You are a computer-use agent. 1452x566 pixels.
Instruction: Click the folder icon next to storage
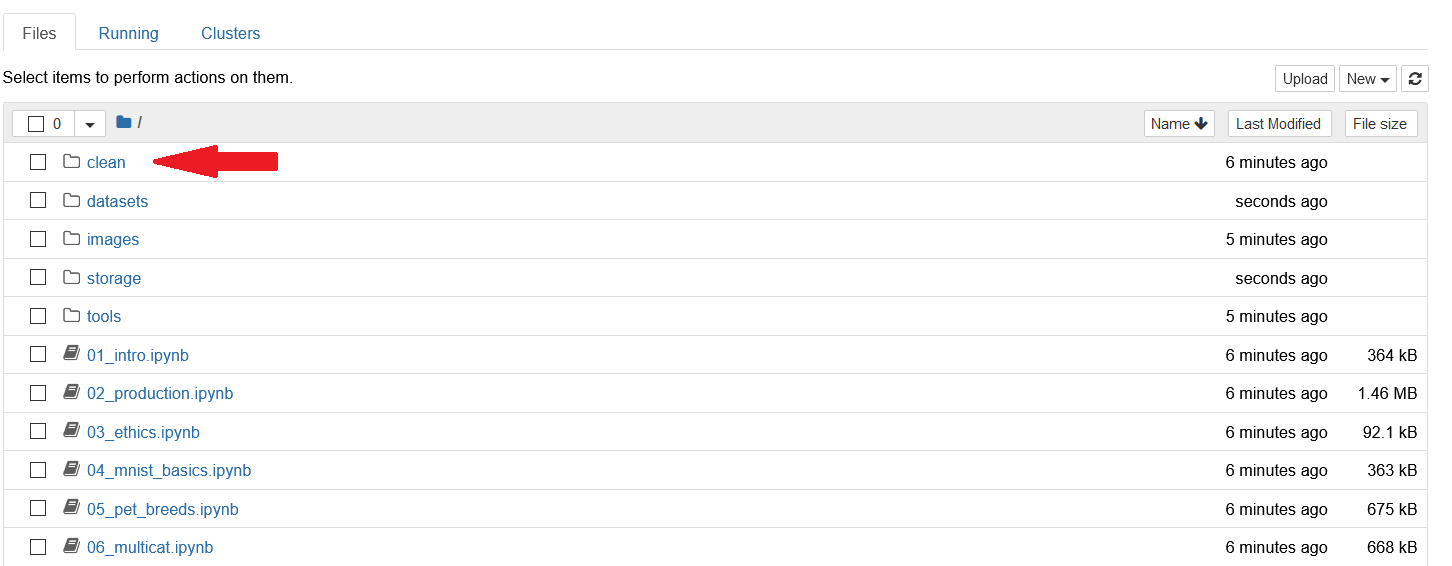71,278
